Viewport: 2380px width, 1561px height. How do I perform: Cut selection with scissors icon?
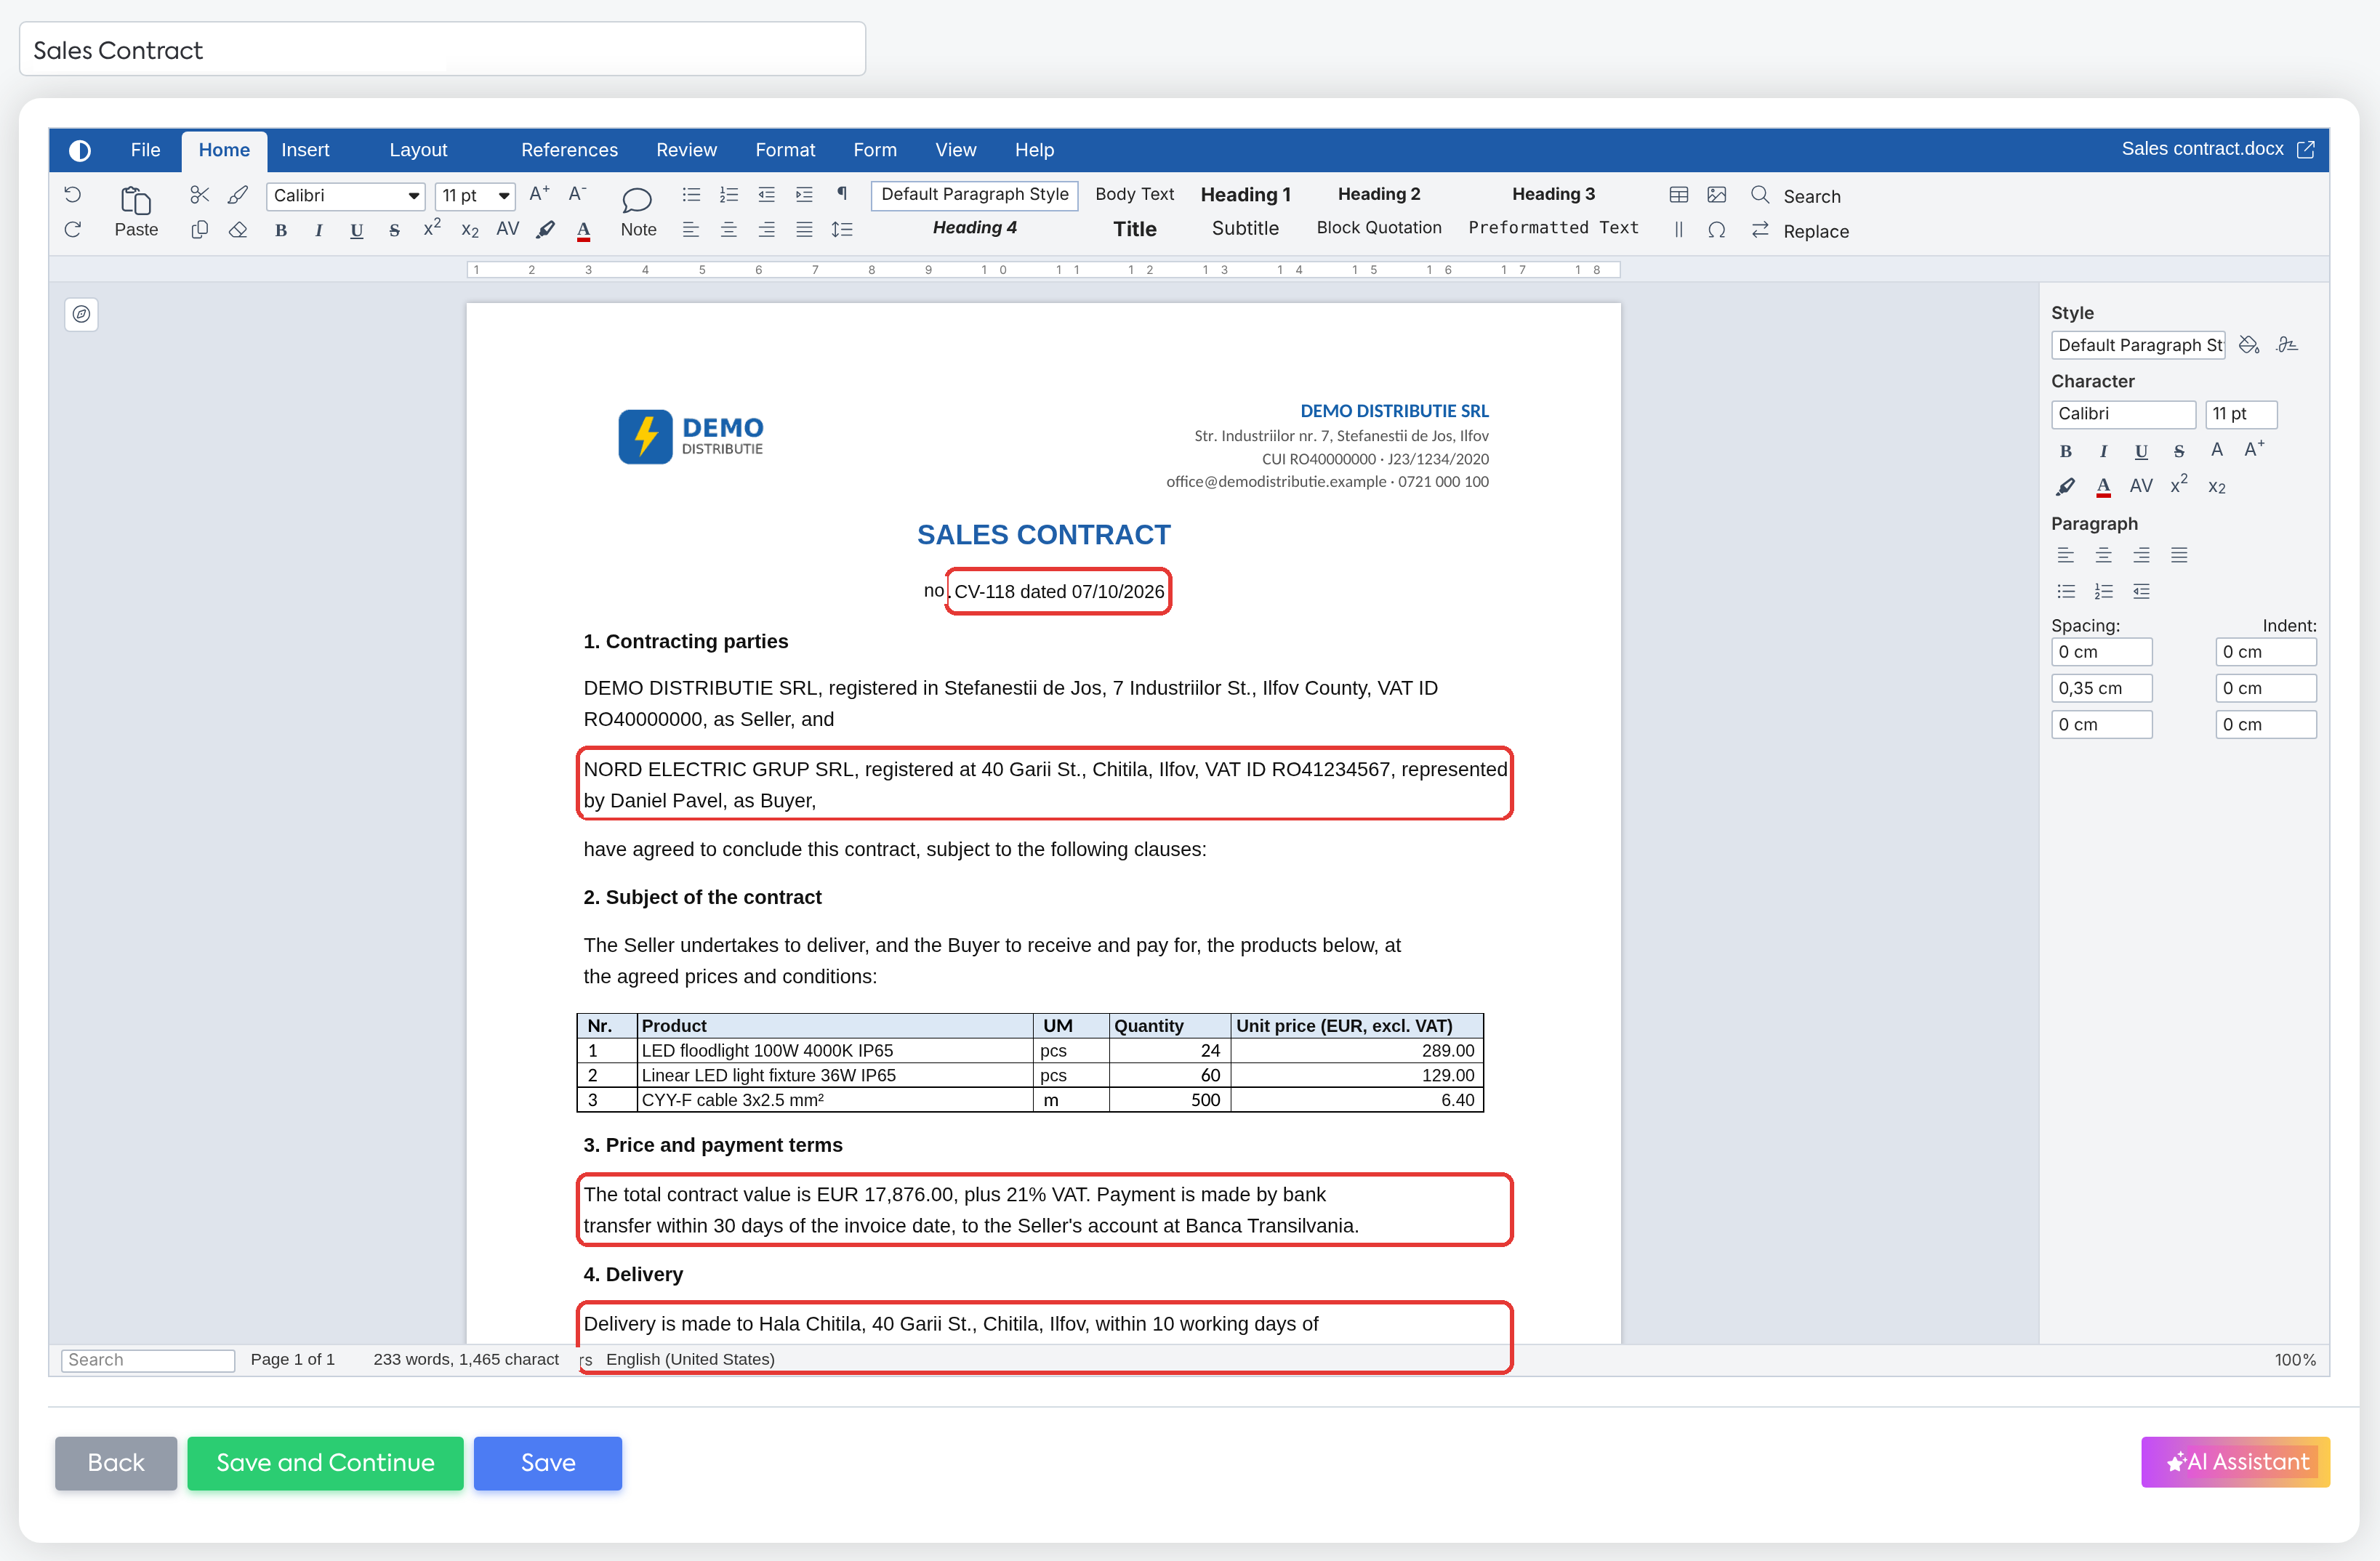click(199, 194)
